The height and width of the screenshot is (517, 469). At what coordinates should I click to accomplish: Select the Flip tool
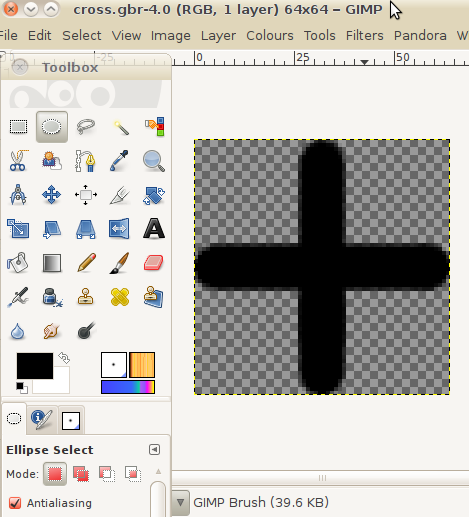tap(119, 229)
